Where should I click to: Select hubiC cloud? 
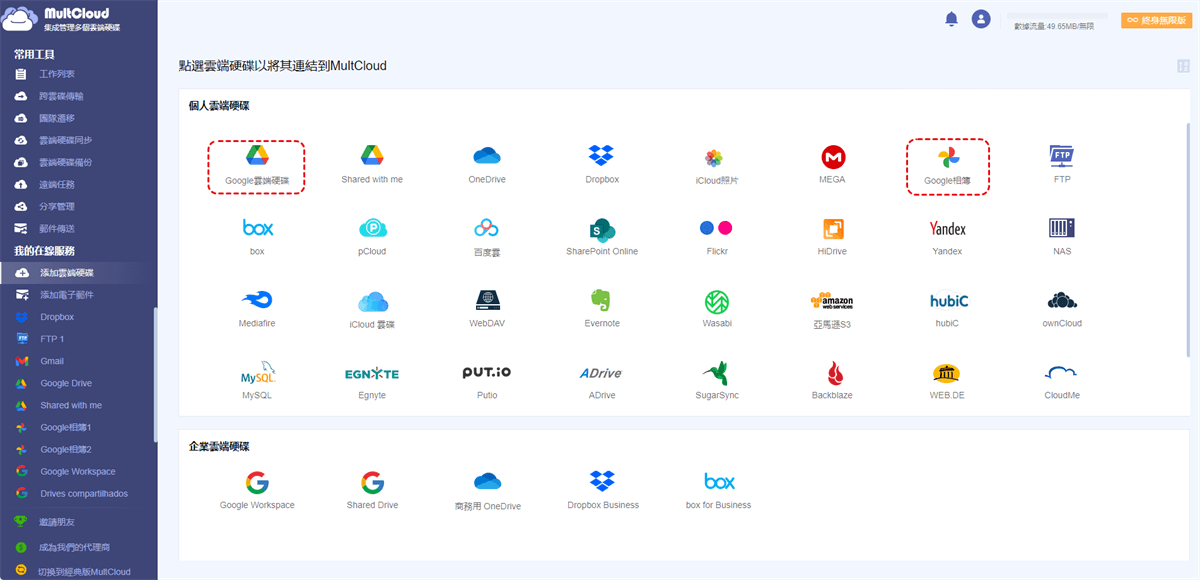coord(948,309)
